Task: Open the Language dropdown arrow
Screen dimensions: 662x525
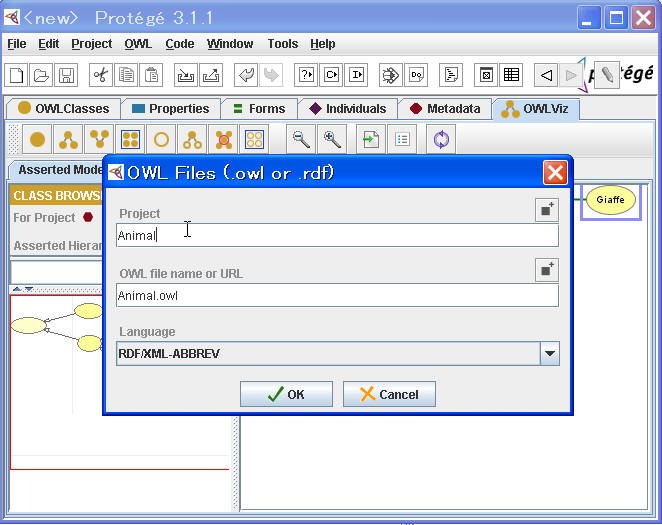Action: point(550,354)
